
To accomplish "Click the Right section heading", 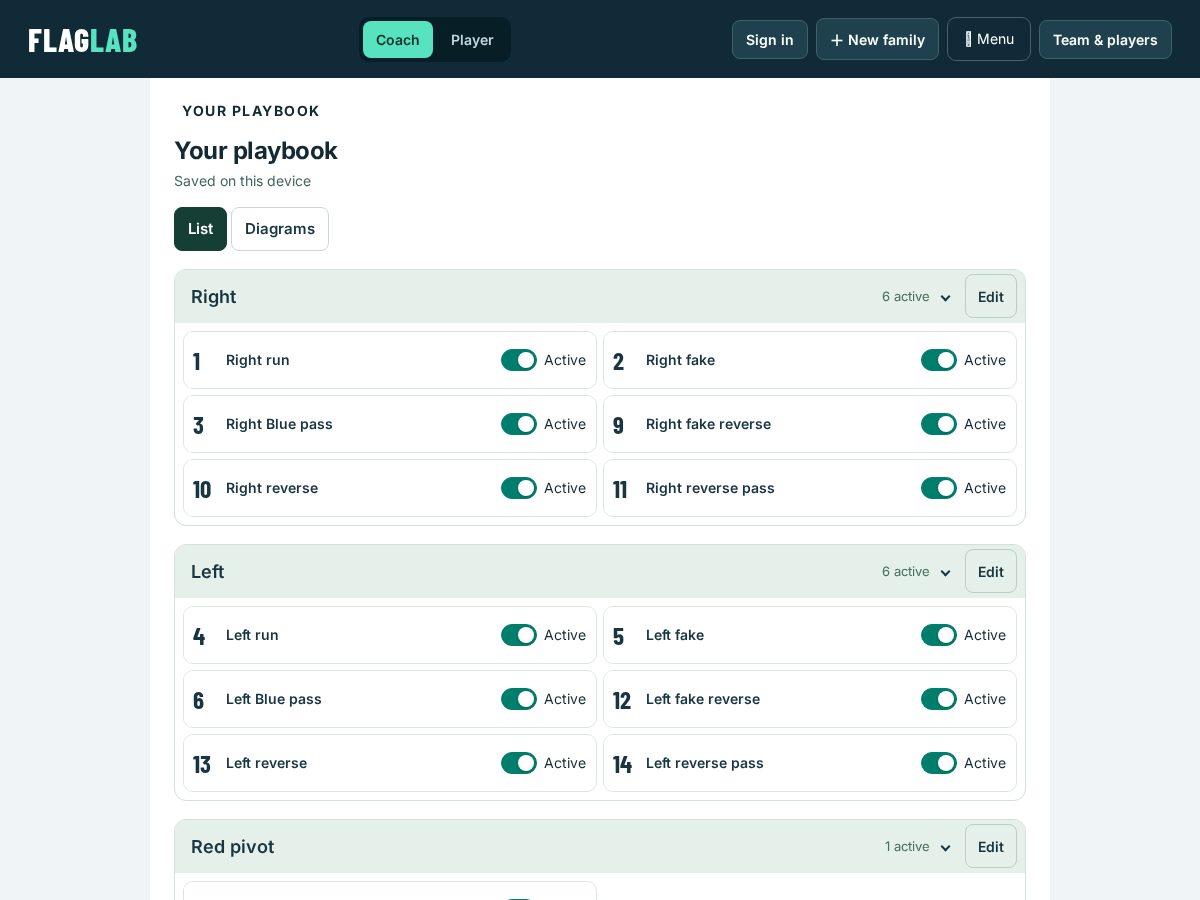I will coord(214,297).
